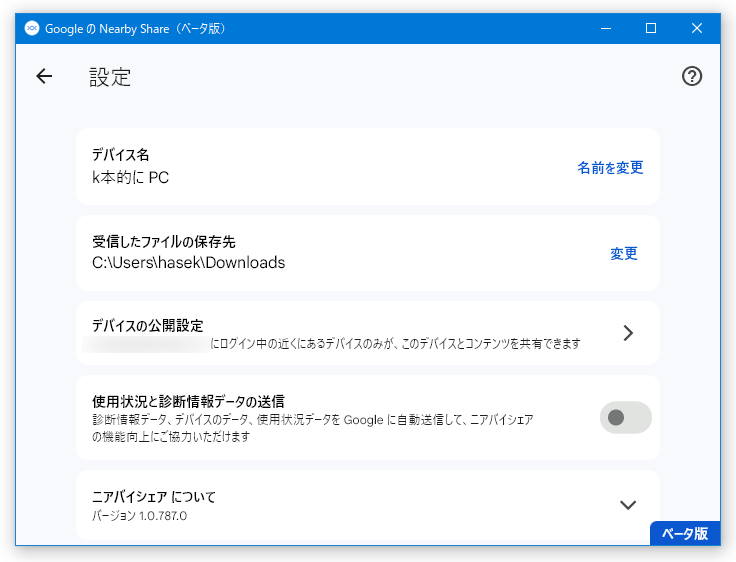Screen dimensions: 736x562
Task: Click 受信したファイルの保存先 label
Action: [x=163, y=242]
